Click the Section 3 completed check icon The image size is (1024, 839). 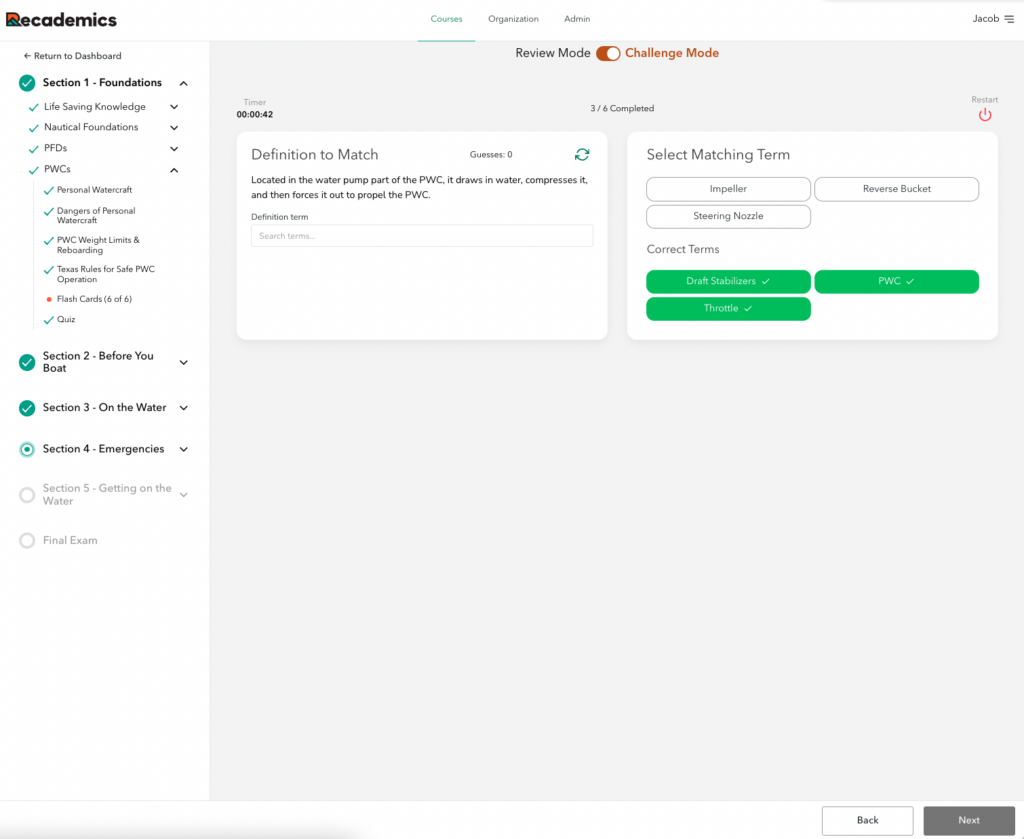click(27, 408)
